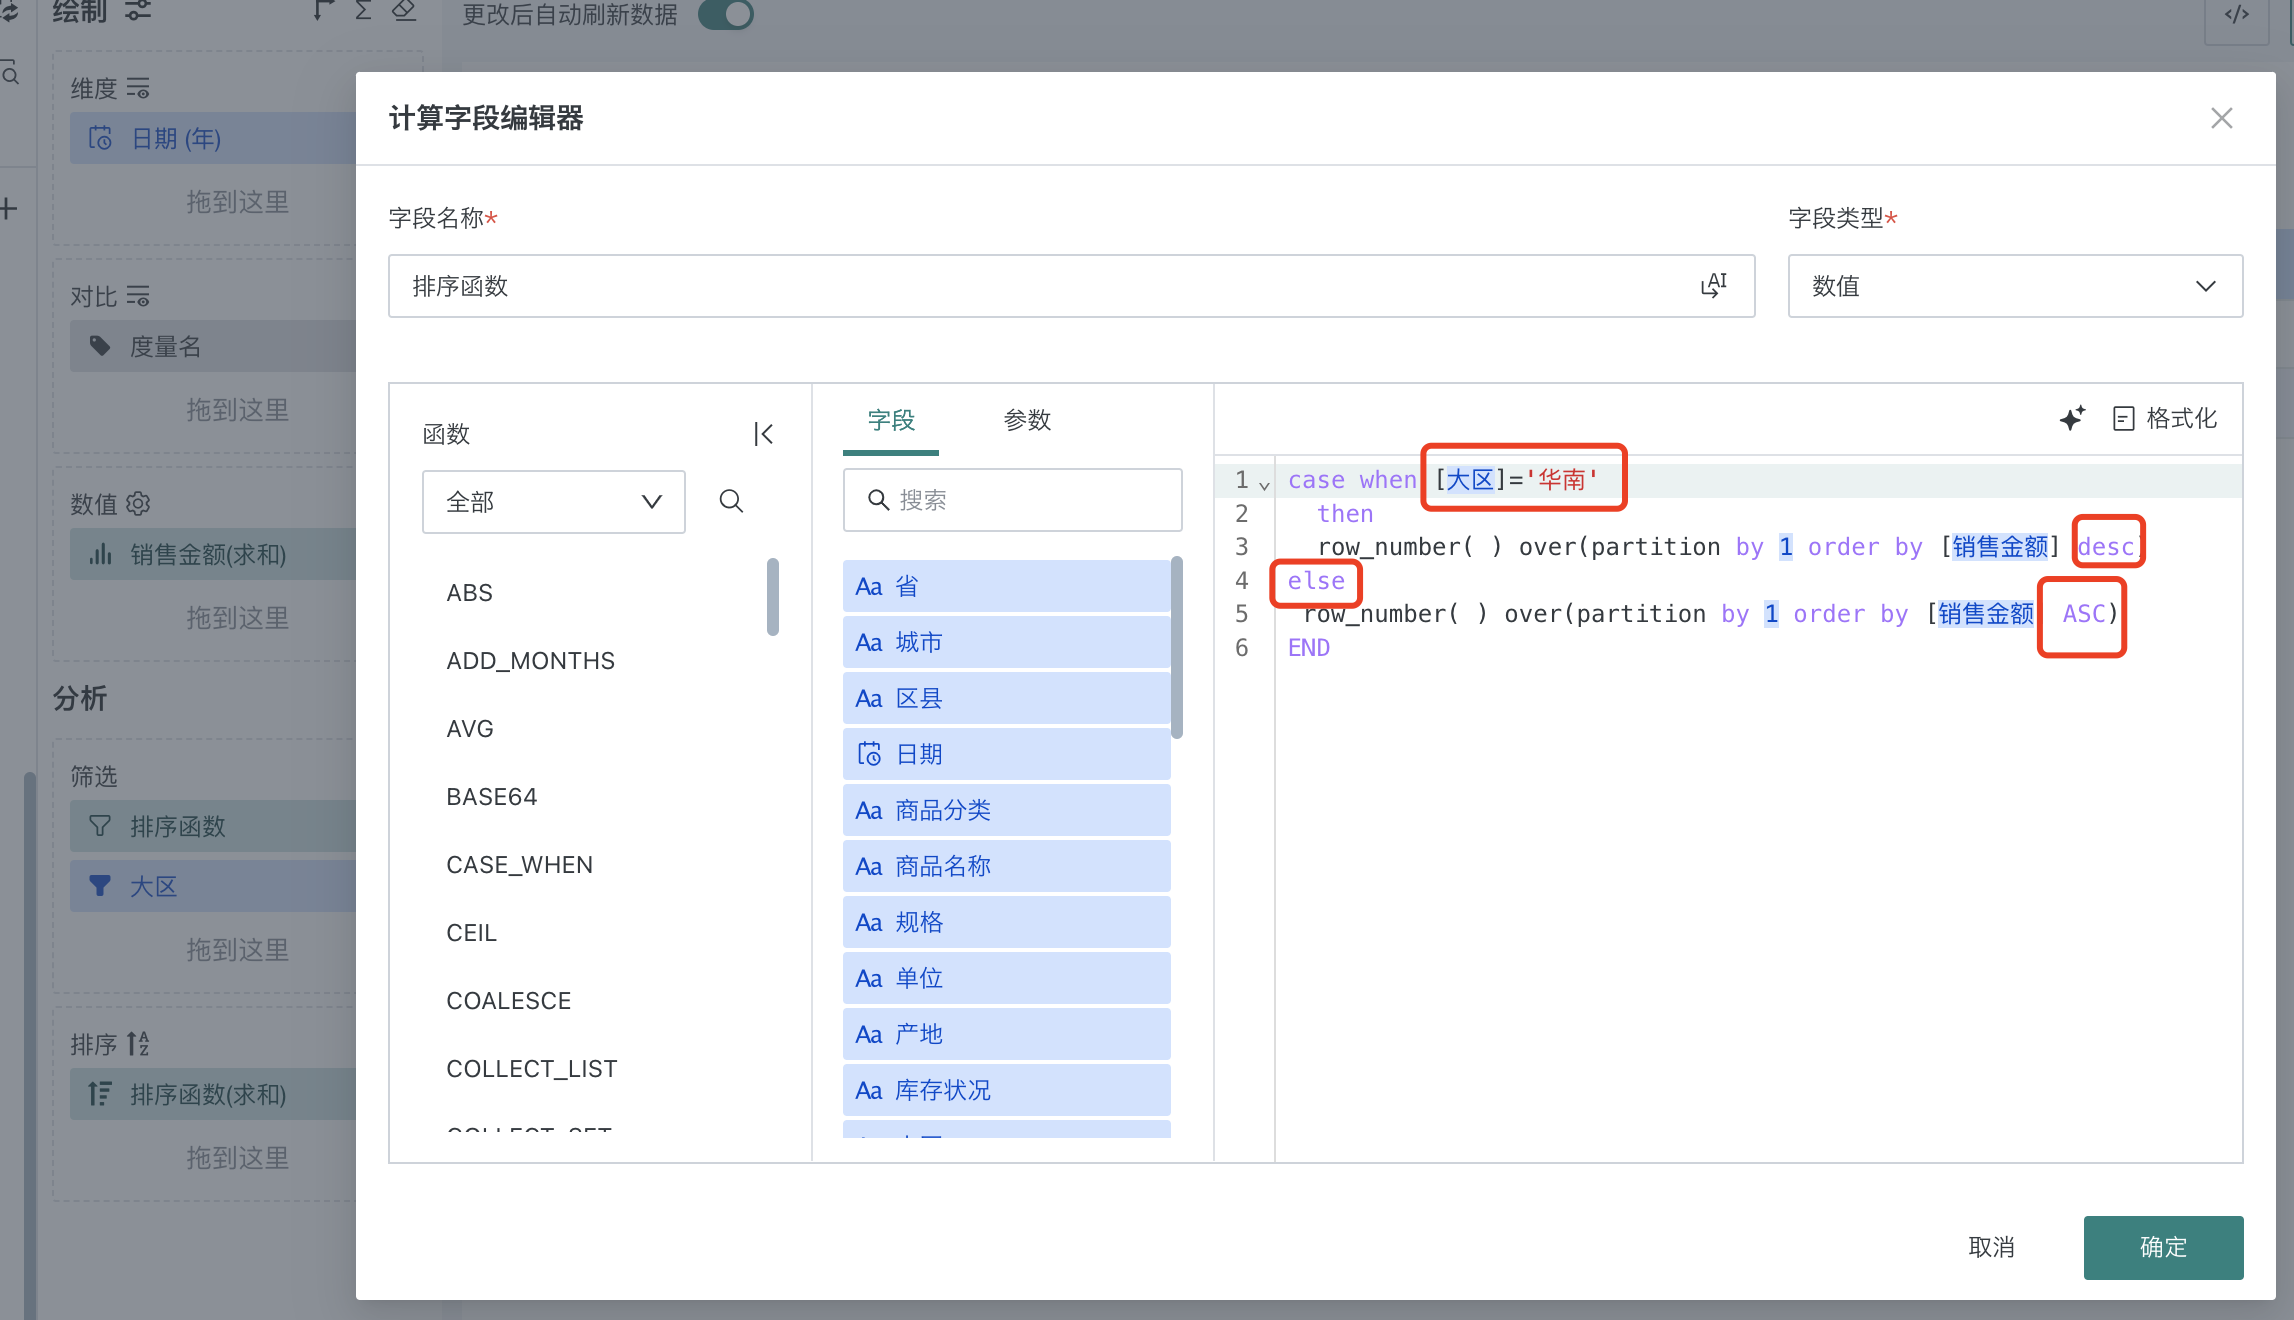
Task: Click the 确定 confirm button
Action: coord(2162,1247)
